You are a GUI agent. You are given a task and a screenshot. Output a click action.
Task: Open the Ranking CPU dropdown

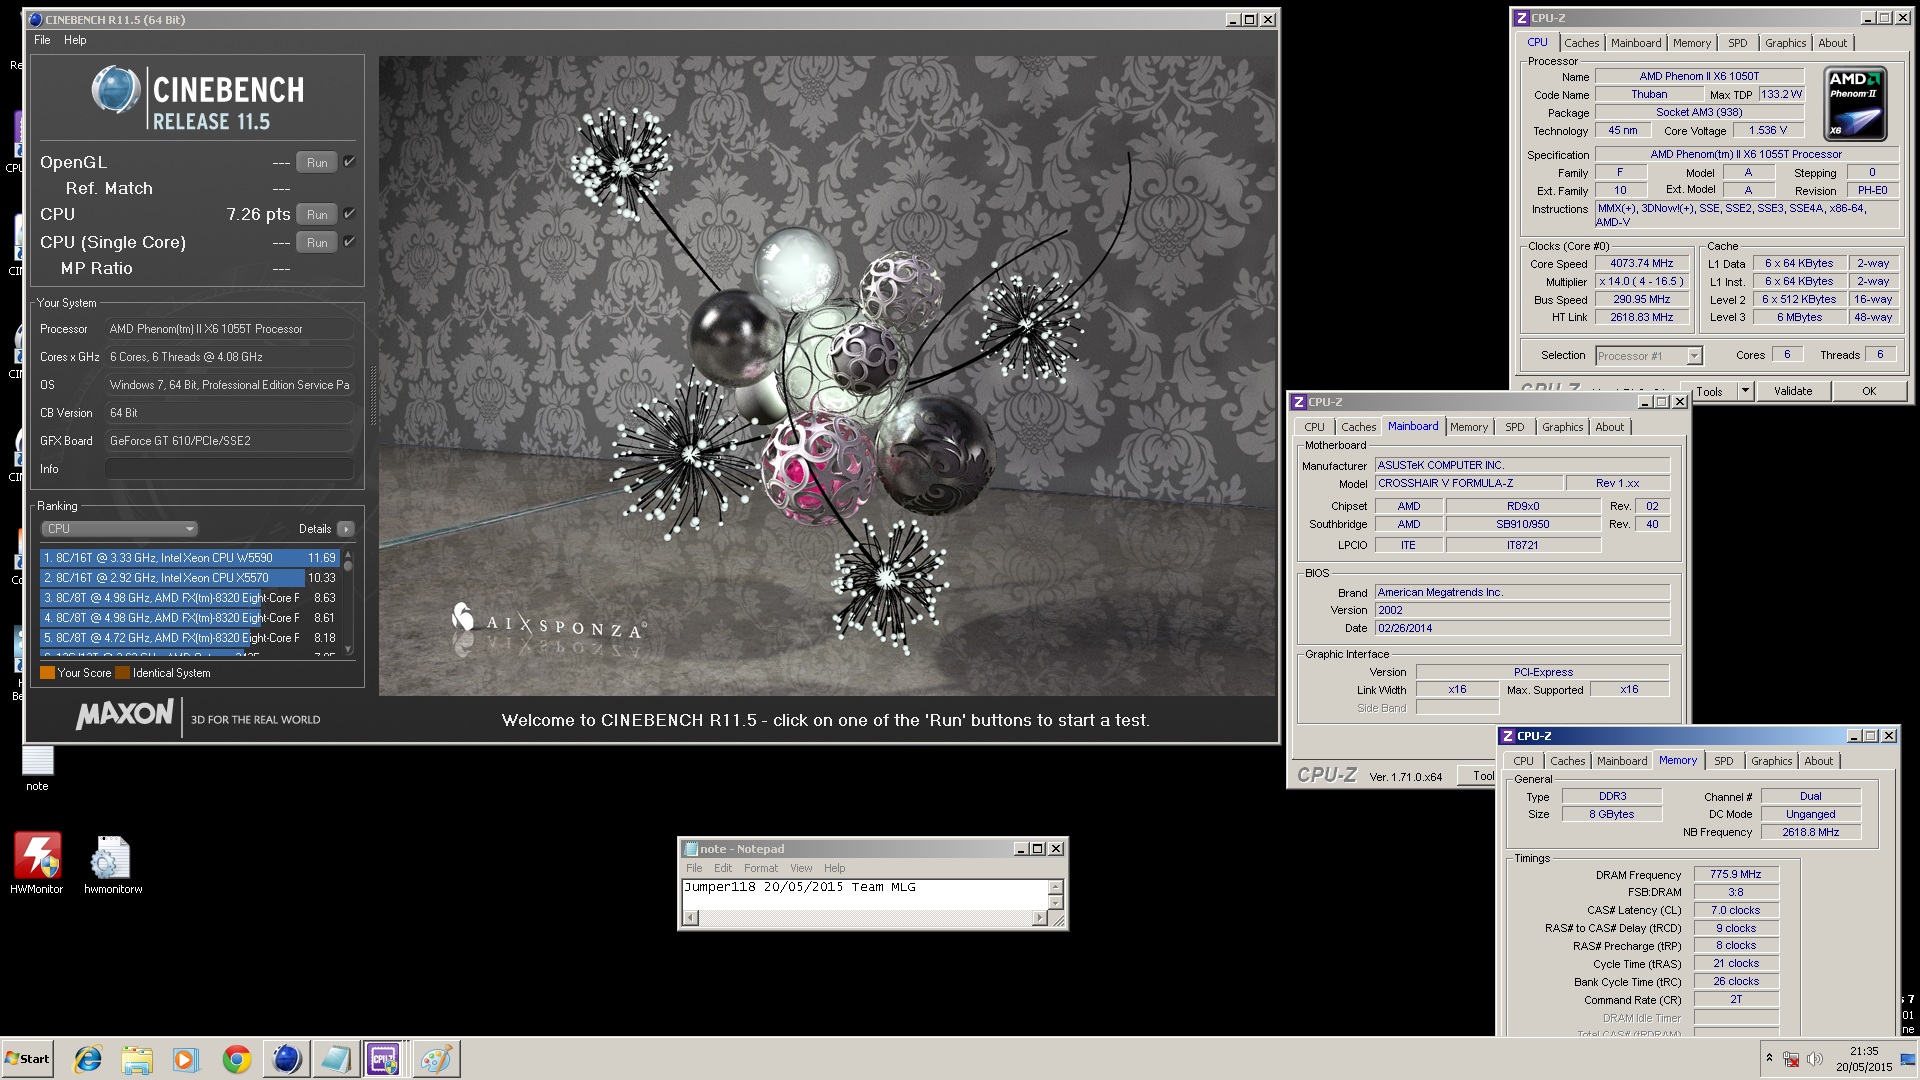pos(119,529)
